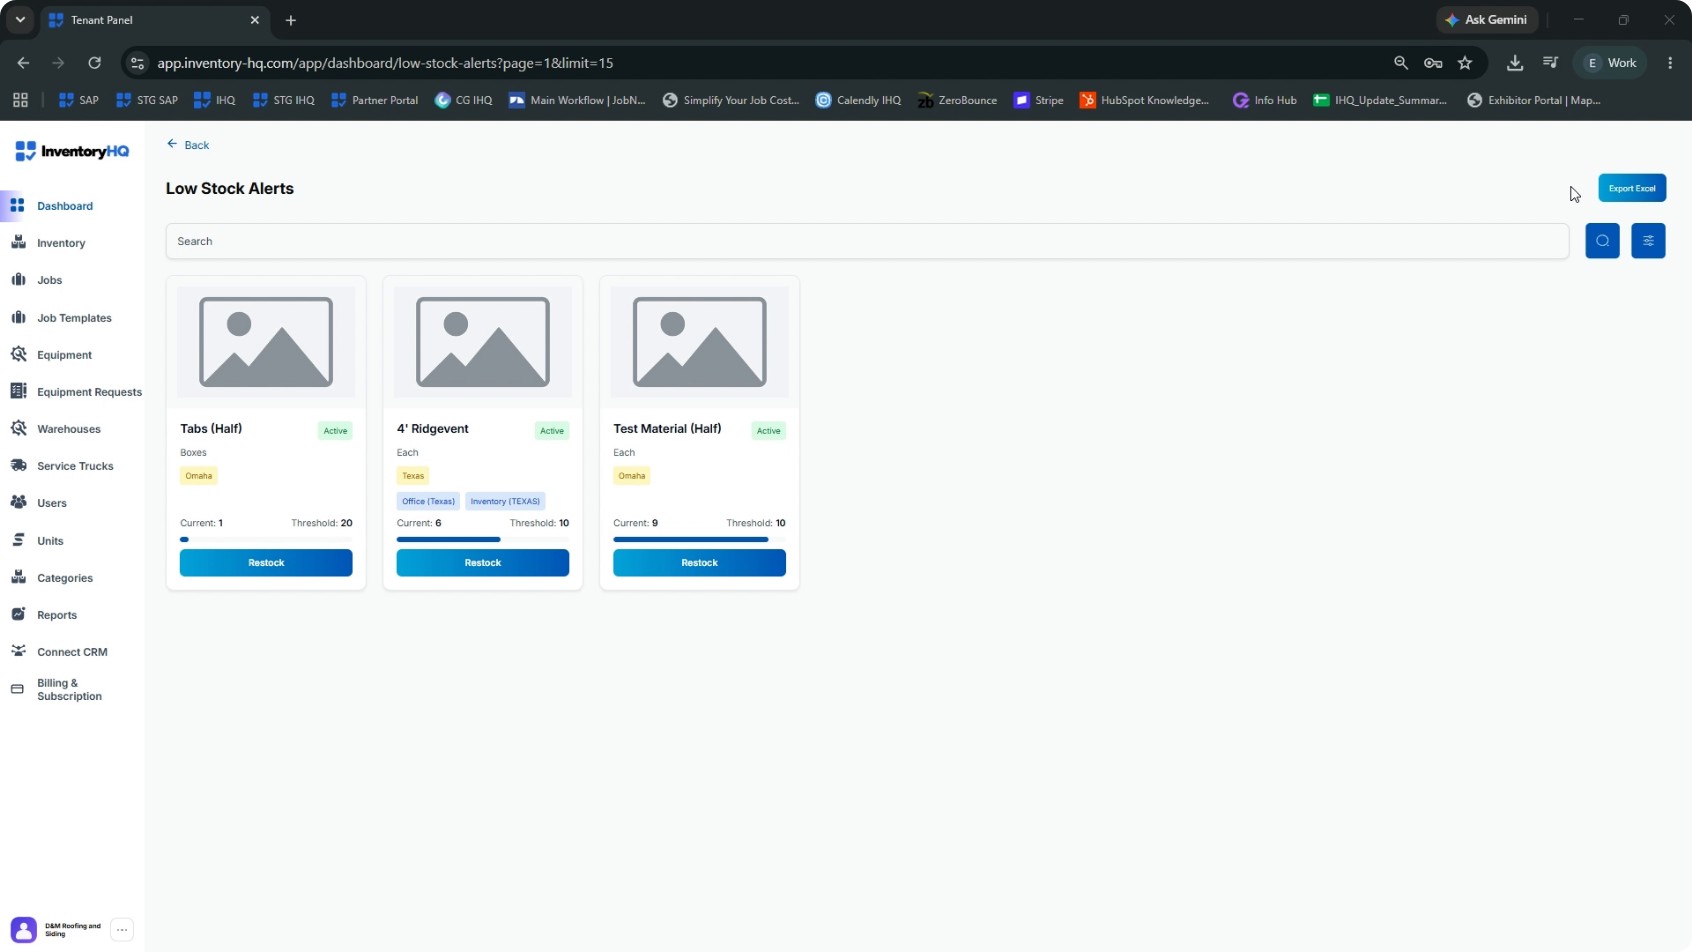Open the Test Material (Half) image thumbnail
1692x952 pixels.
click(x=700, y=342)
